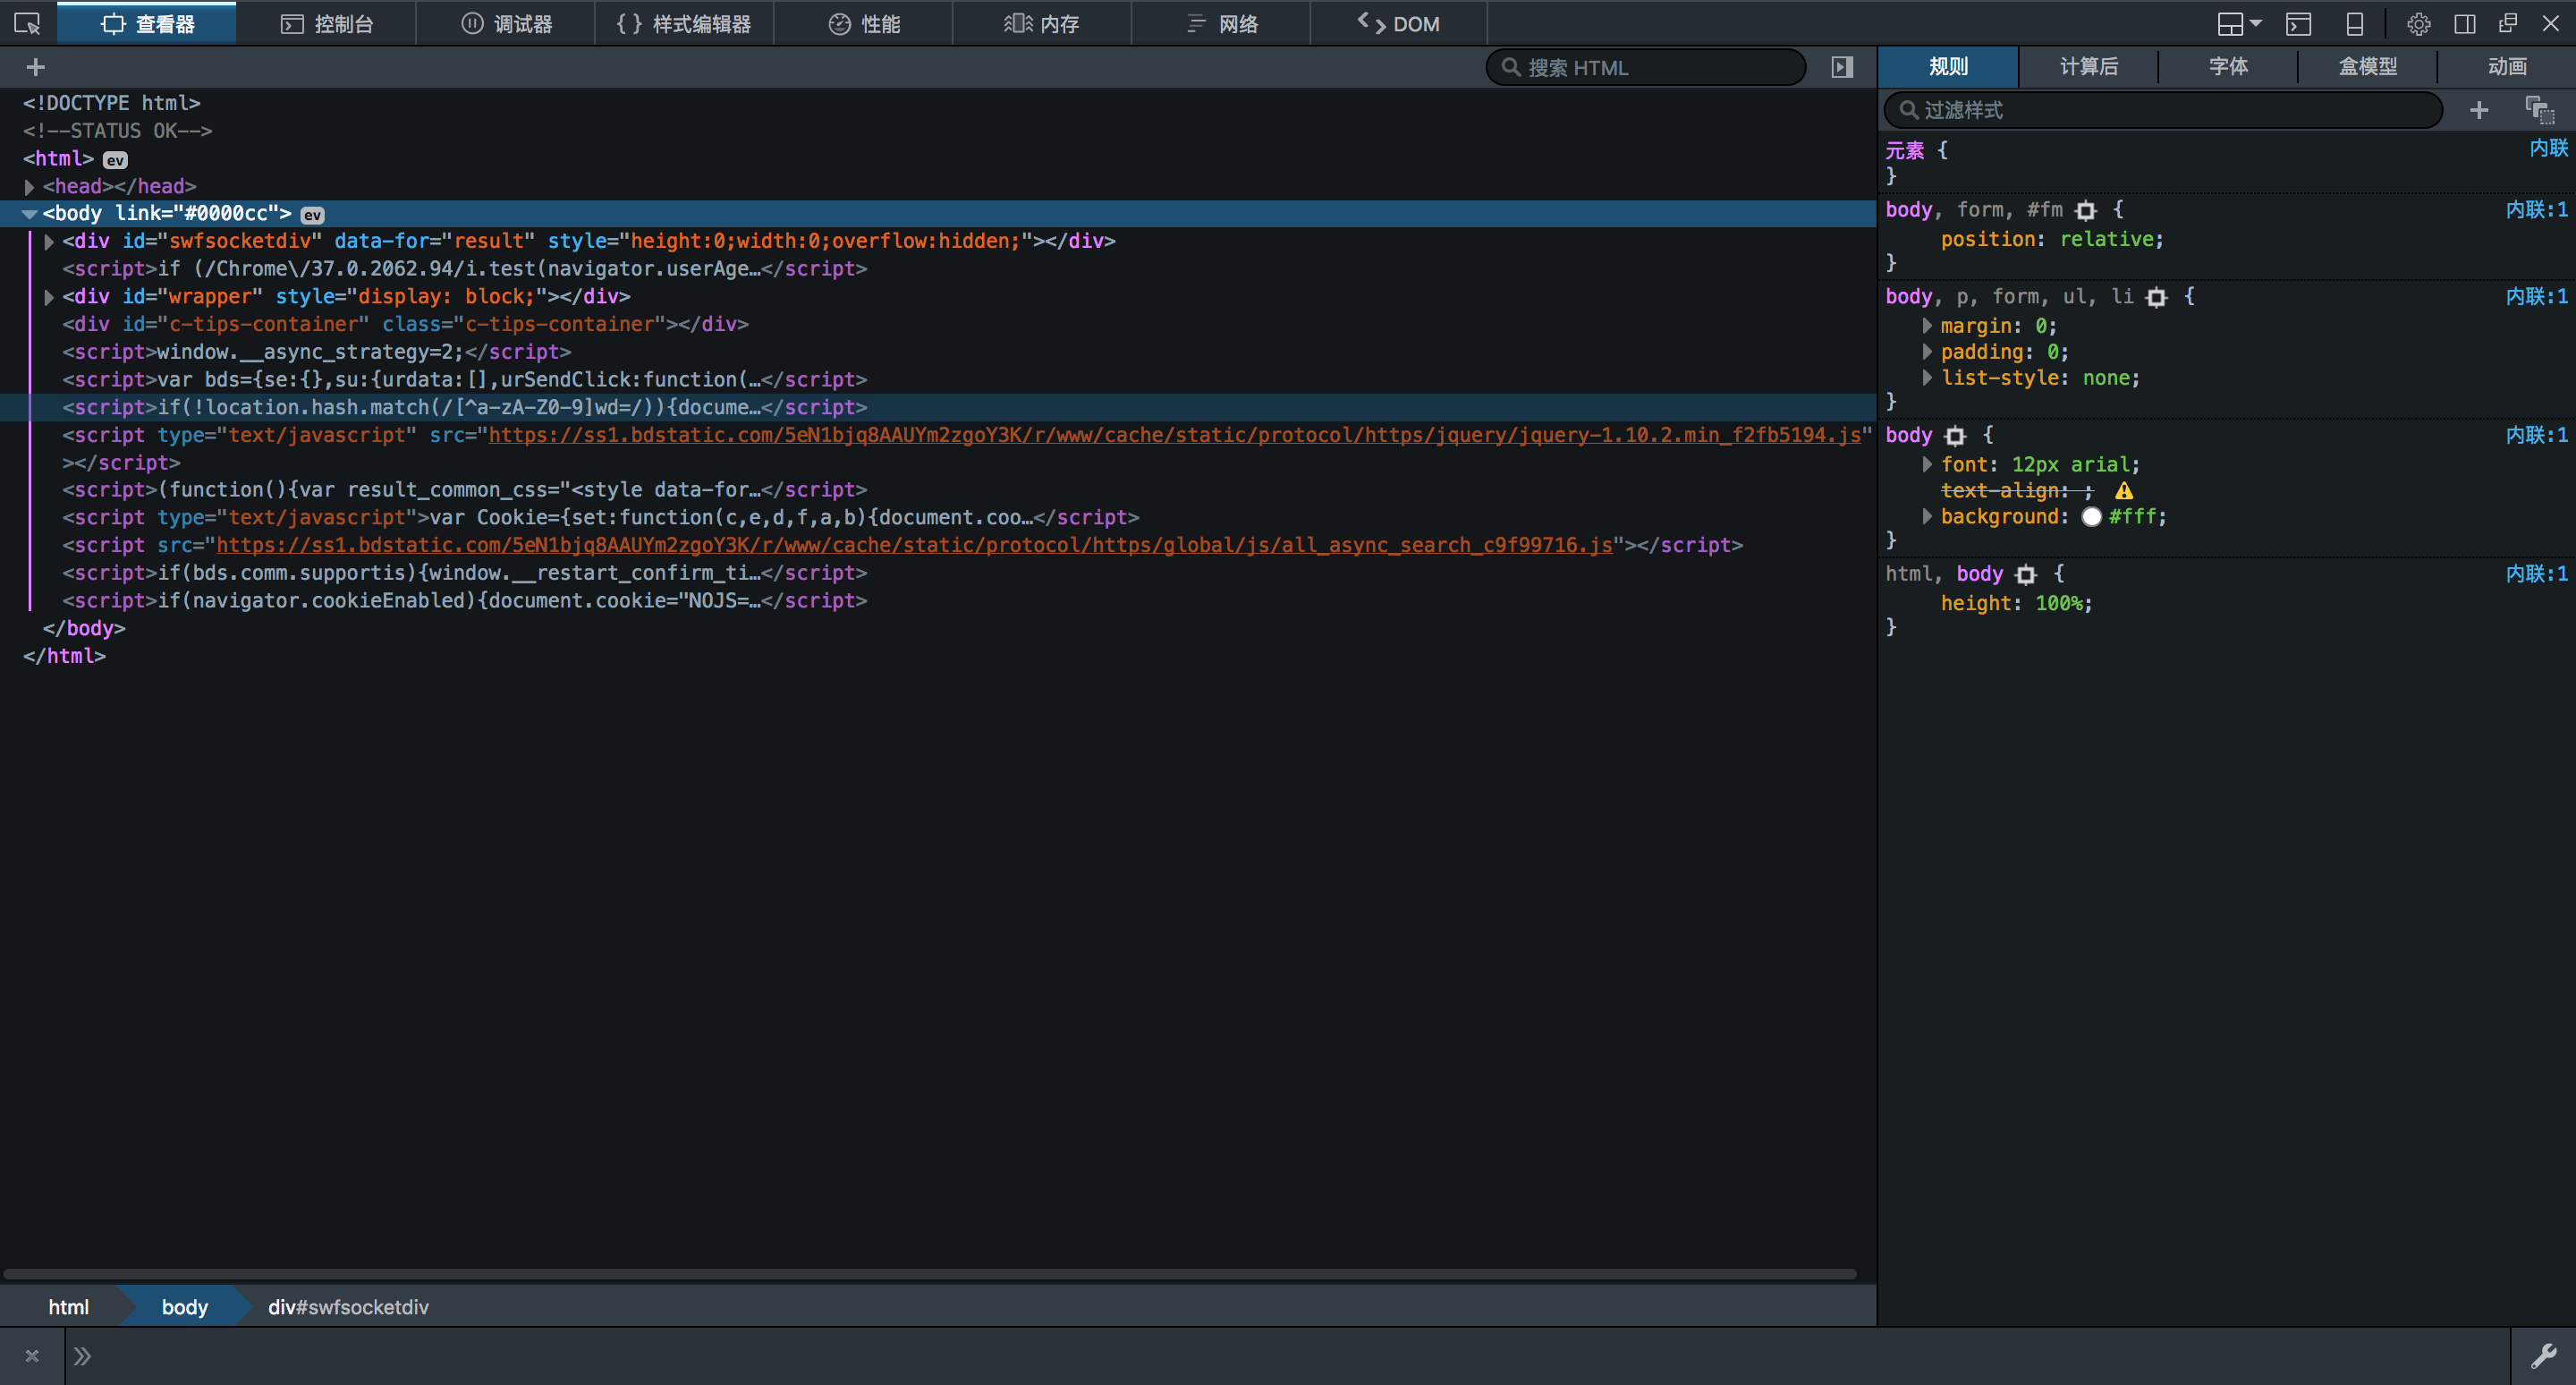The image size is (2576, 1385).
Task: Dock devtools to side icon
Action: click(x=2464, y=23)
